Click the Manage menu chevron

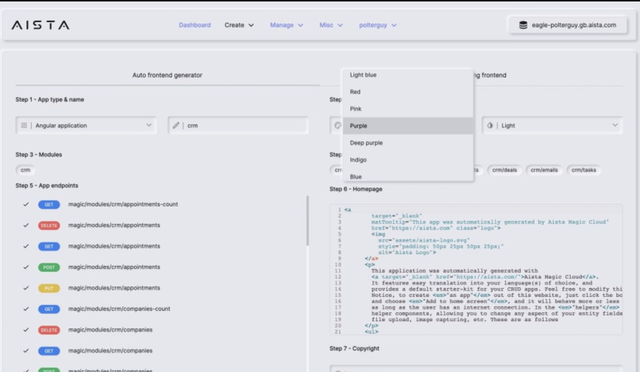pyautogui.click(x=300, y=25)
